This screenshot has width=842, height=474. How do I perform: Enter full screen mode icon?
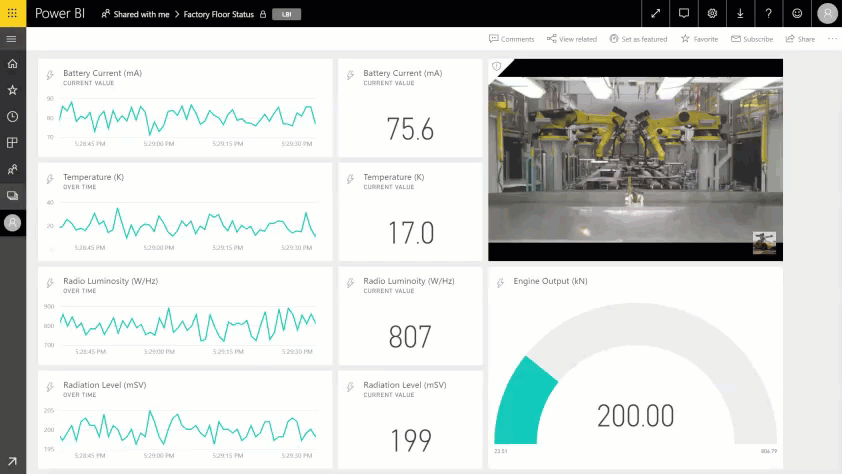point(656,13)
